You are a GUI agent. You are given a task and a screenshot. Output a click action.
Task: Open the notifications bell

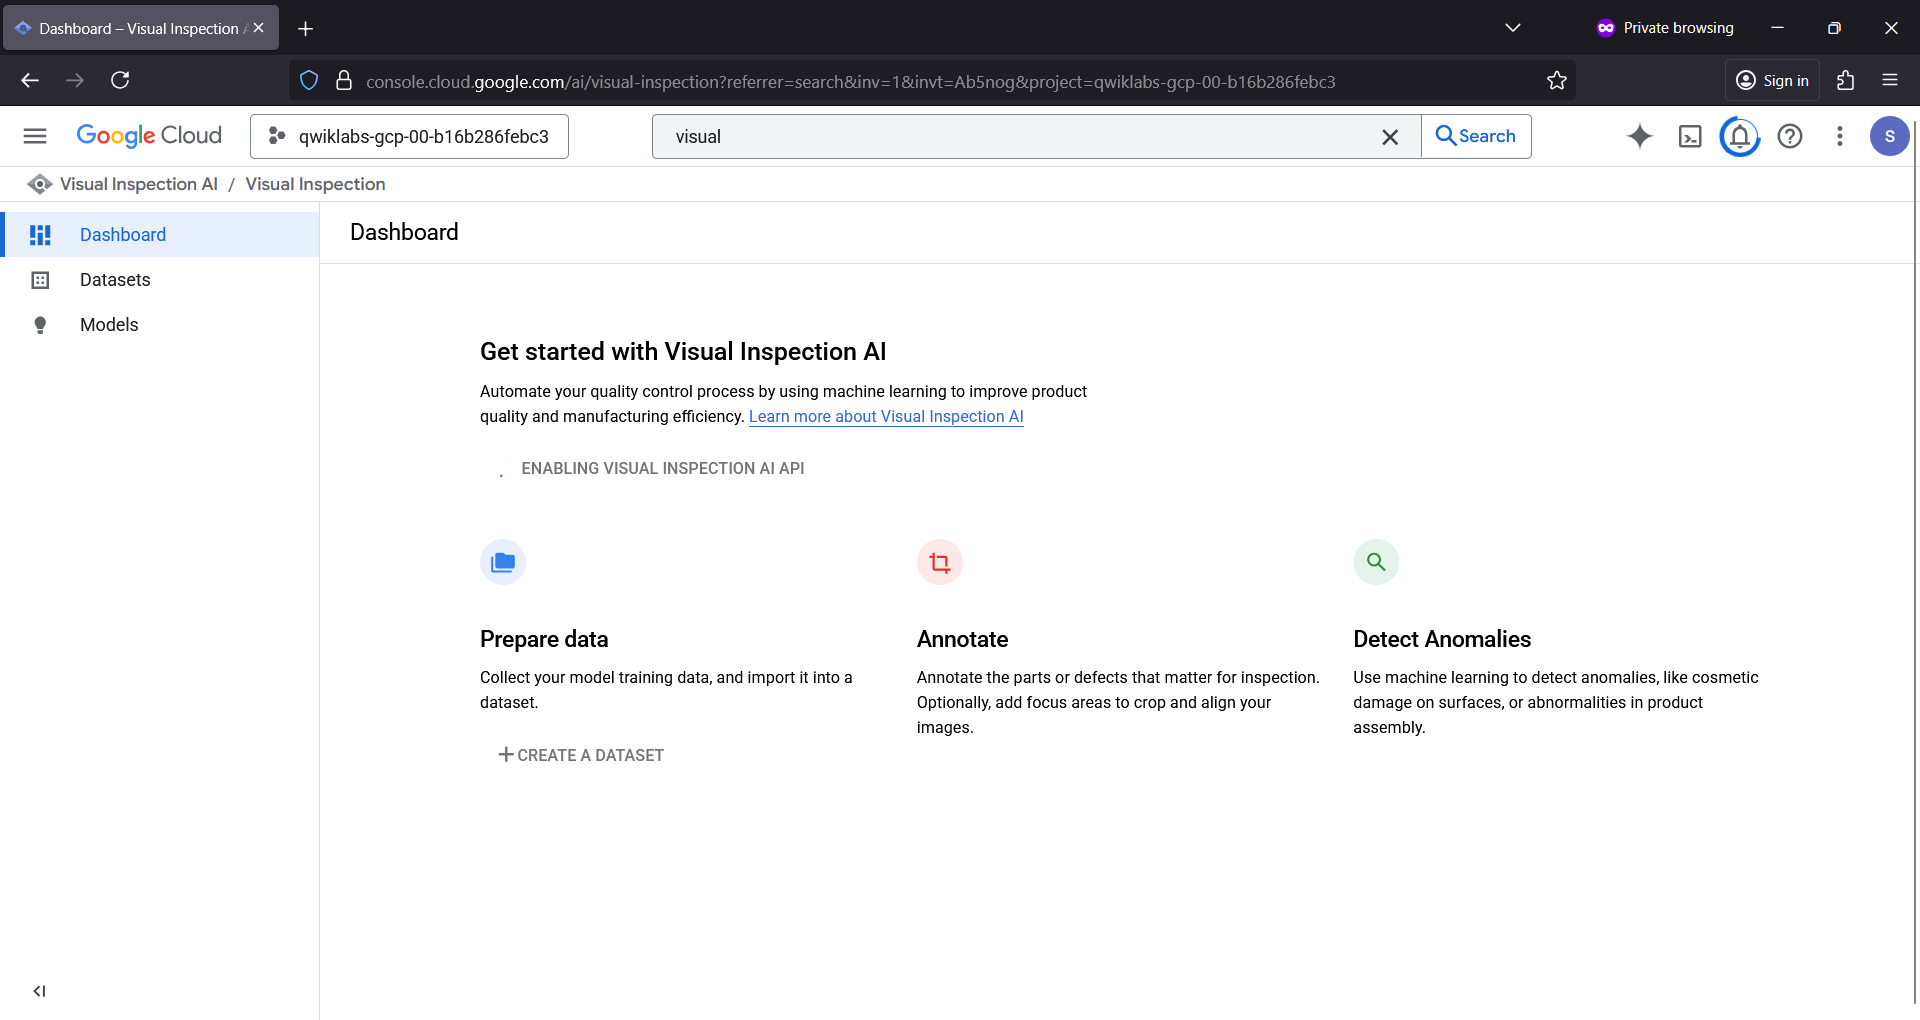tap(1740, 136)
